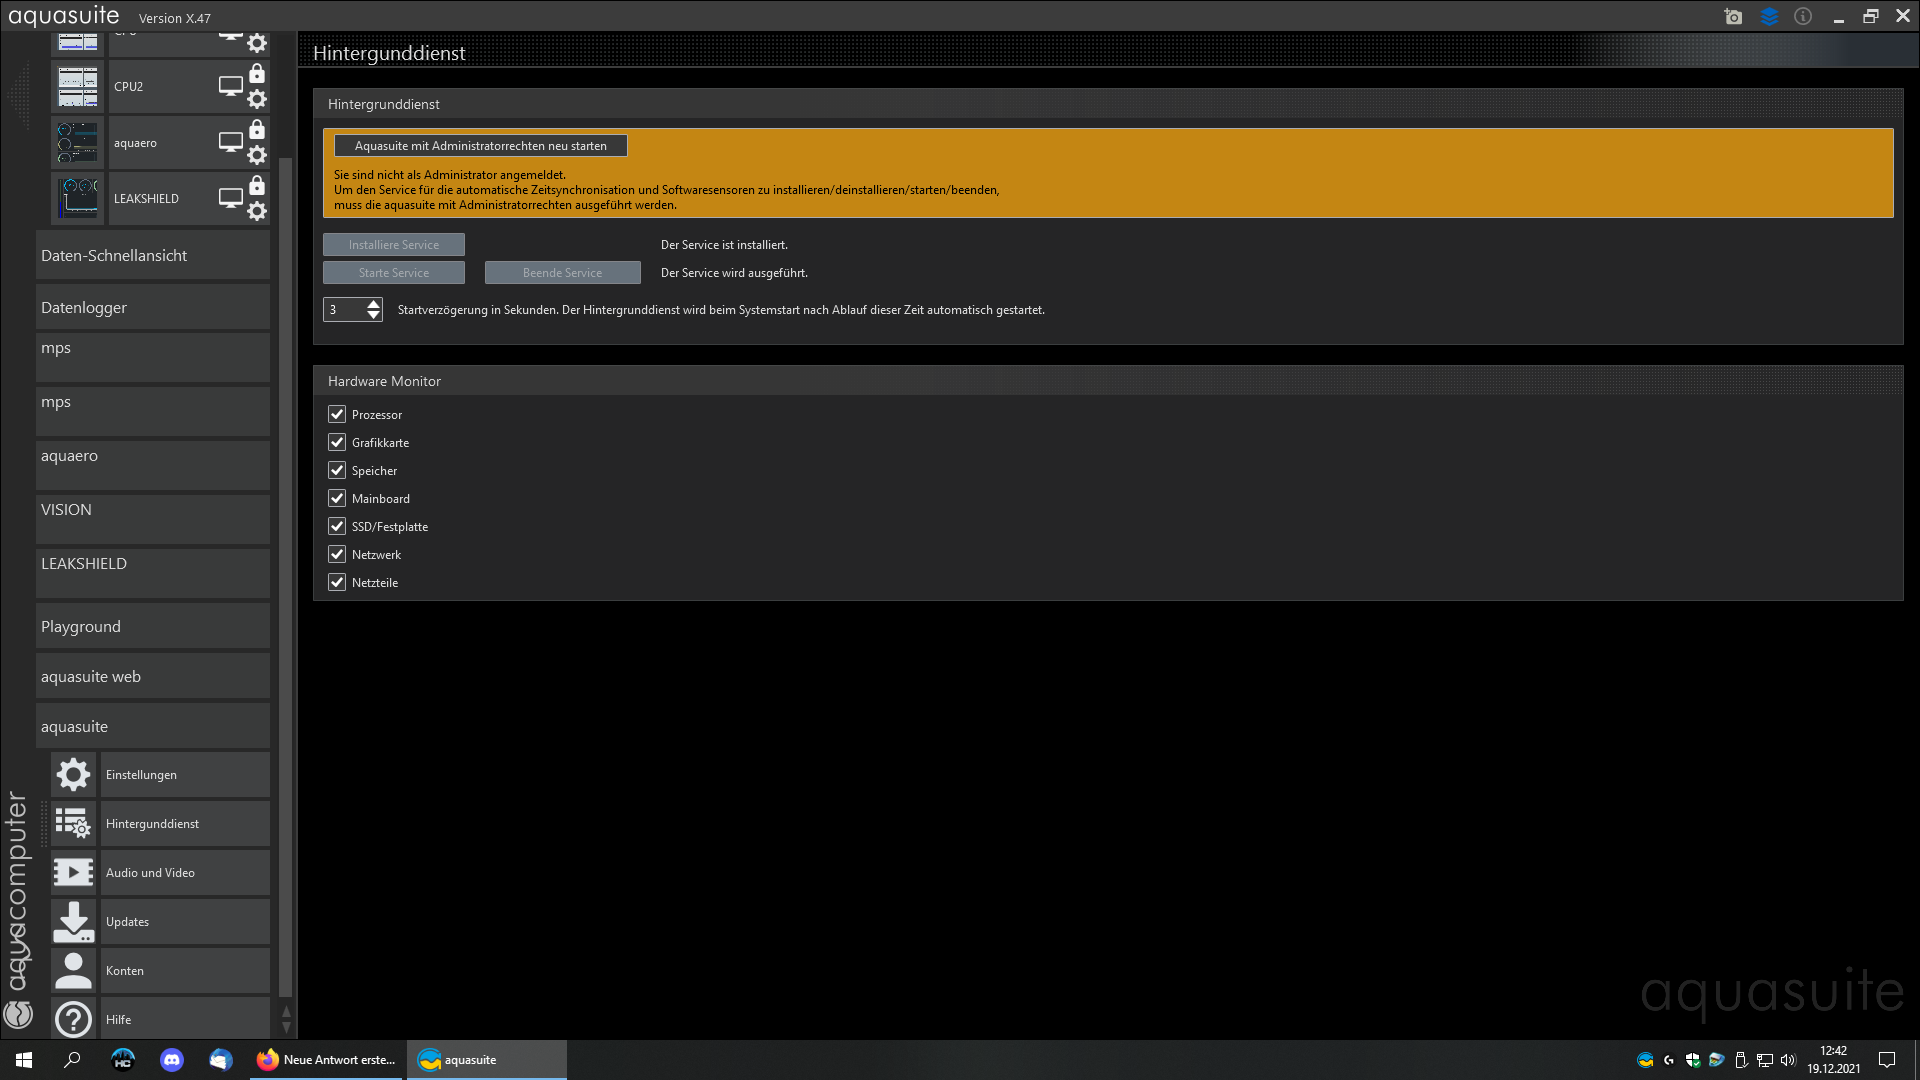
Task: Restart Aquasuite with administrator rights
Action: tap(480, 146)
